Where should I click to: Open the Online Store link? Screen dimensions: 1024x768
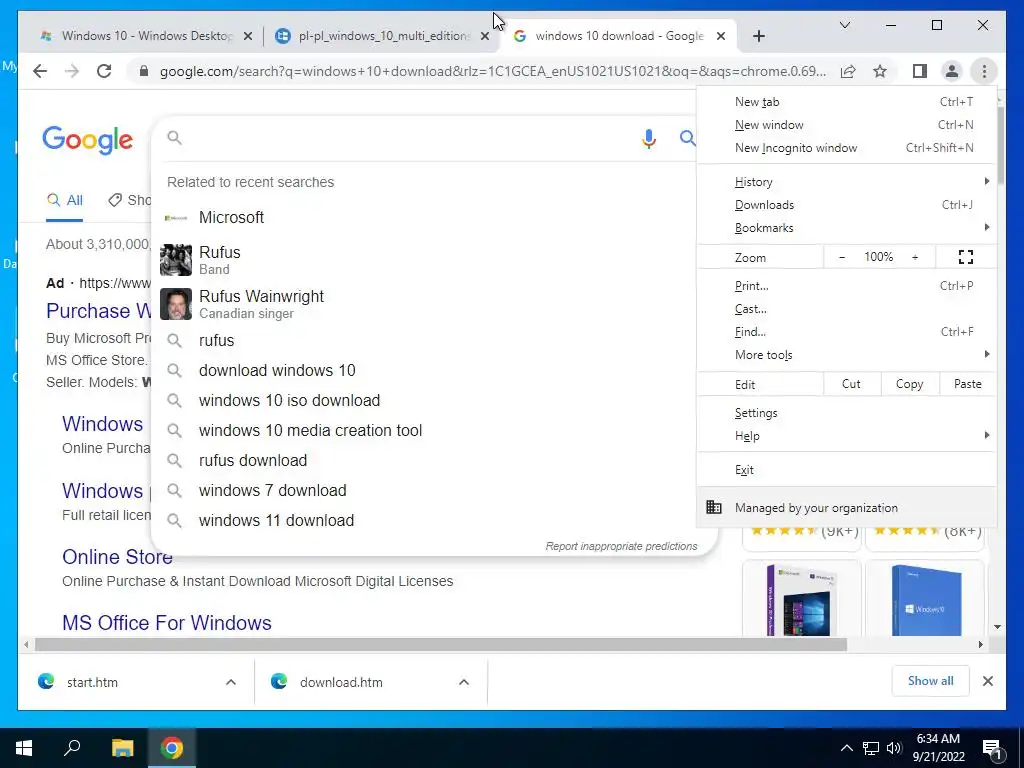(118, 557)
